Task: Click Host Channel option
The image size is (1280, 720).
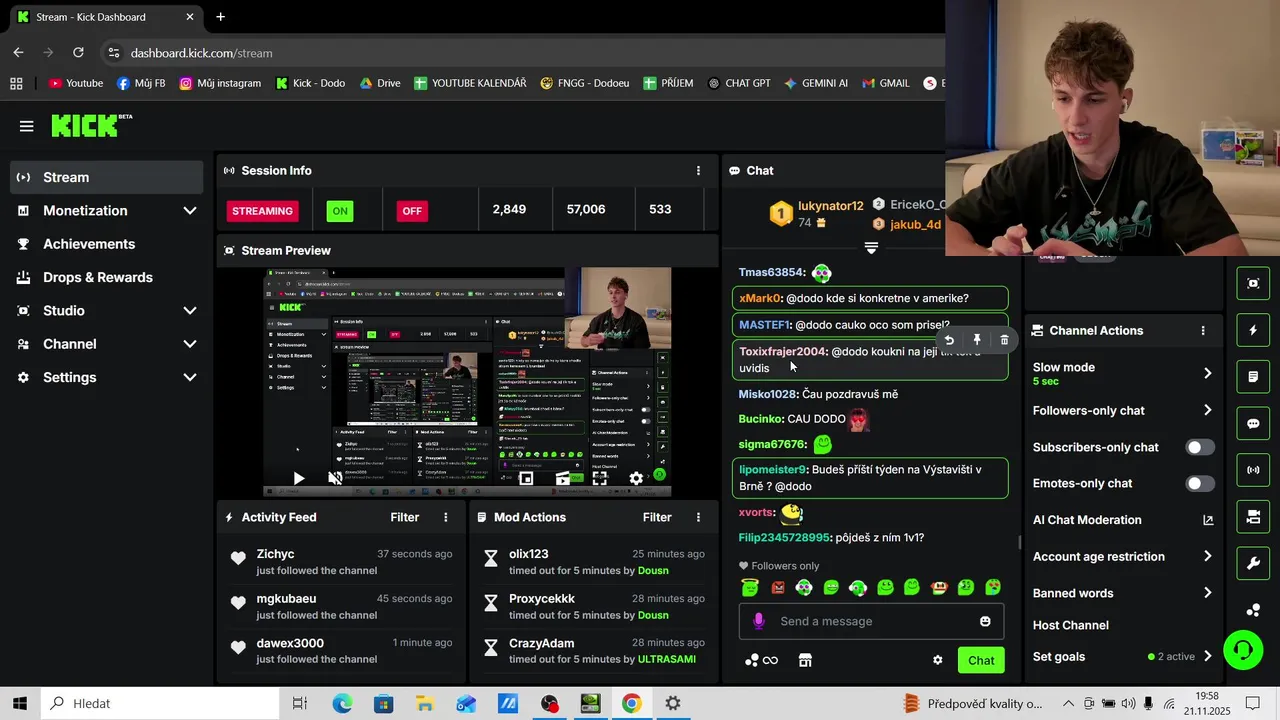Action: [x=1070, y=625]
